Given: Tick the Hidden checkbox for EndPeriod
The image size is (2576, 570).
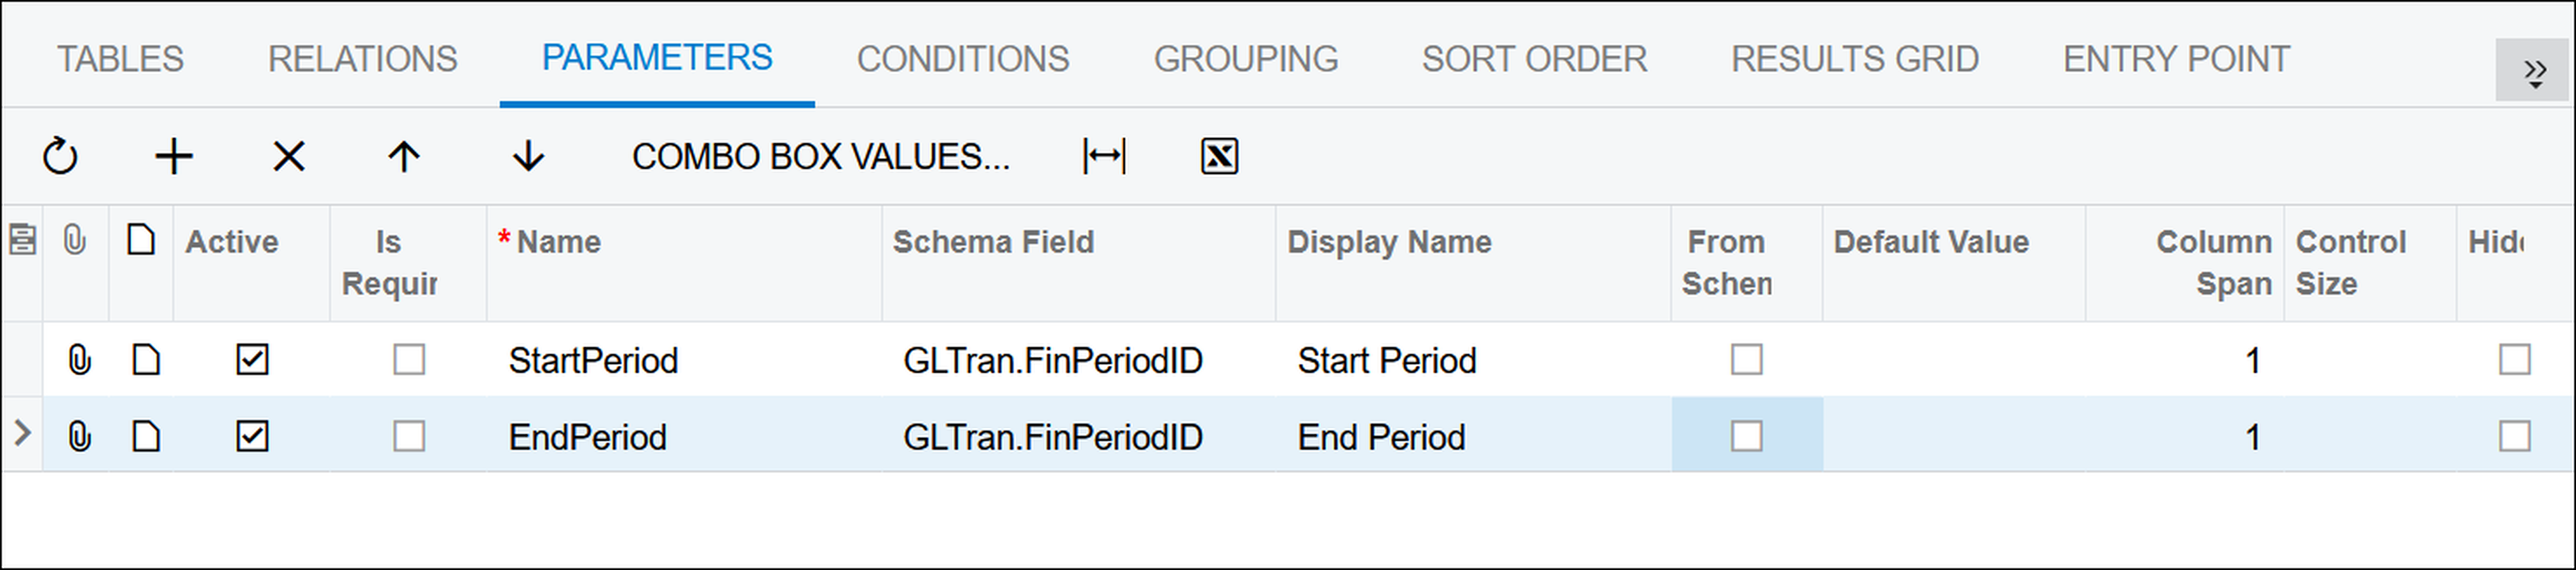Looking at the screenshot, I should tap(2514, 436).
